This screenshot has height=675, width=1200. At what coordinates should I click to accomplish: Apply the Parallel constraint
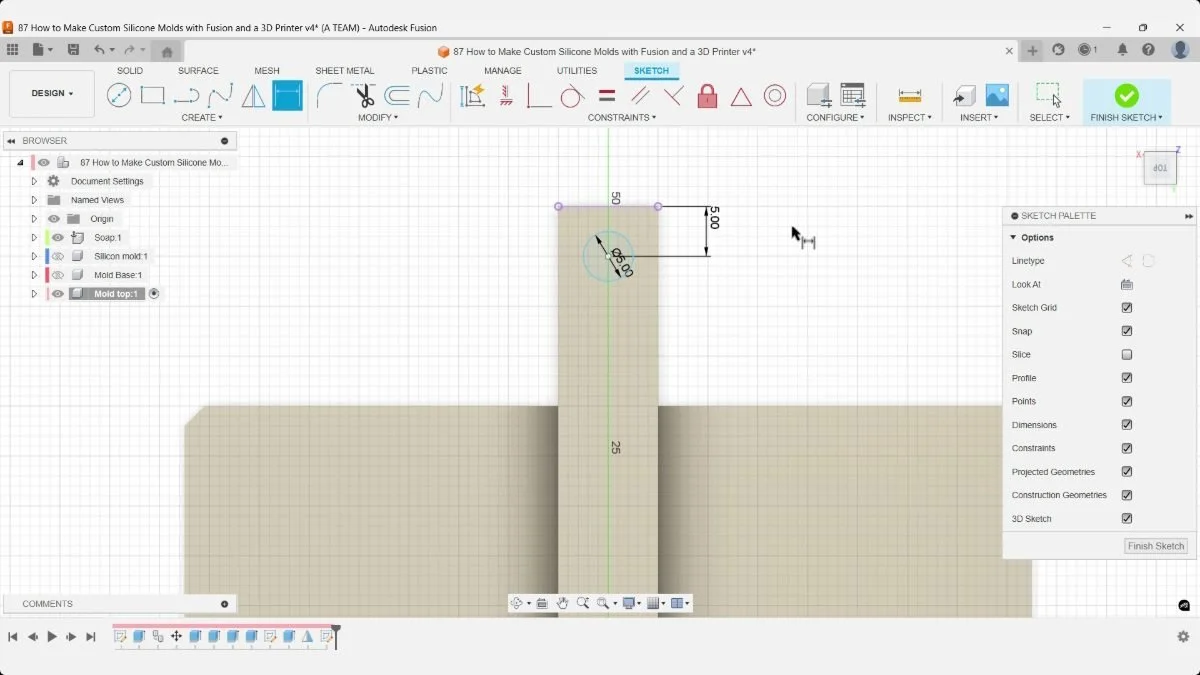pyautogui.click(x=641, y=95)
